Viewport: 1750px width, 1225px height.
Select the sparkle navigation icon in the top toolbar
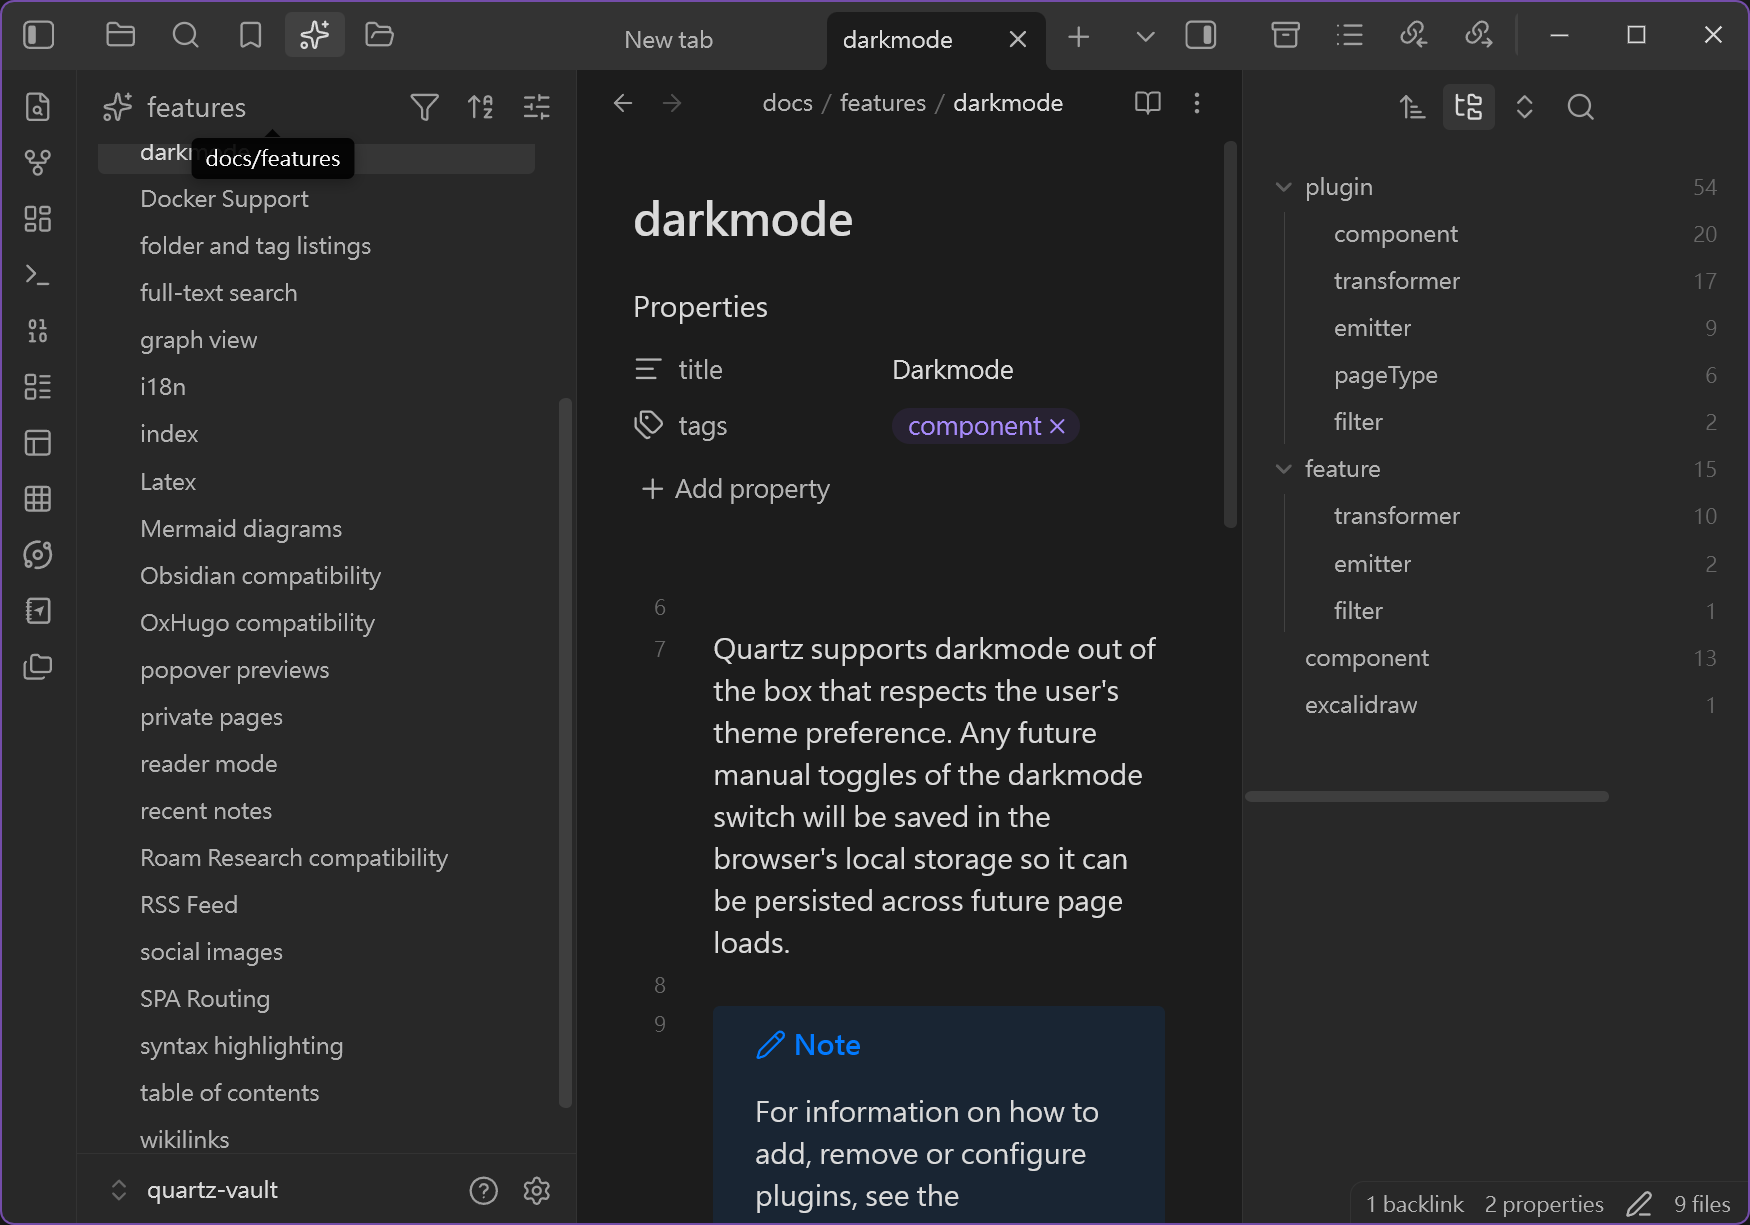pyautogui.click(x=315, y=36)
